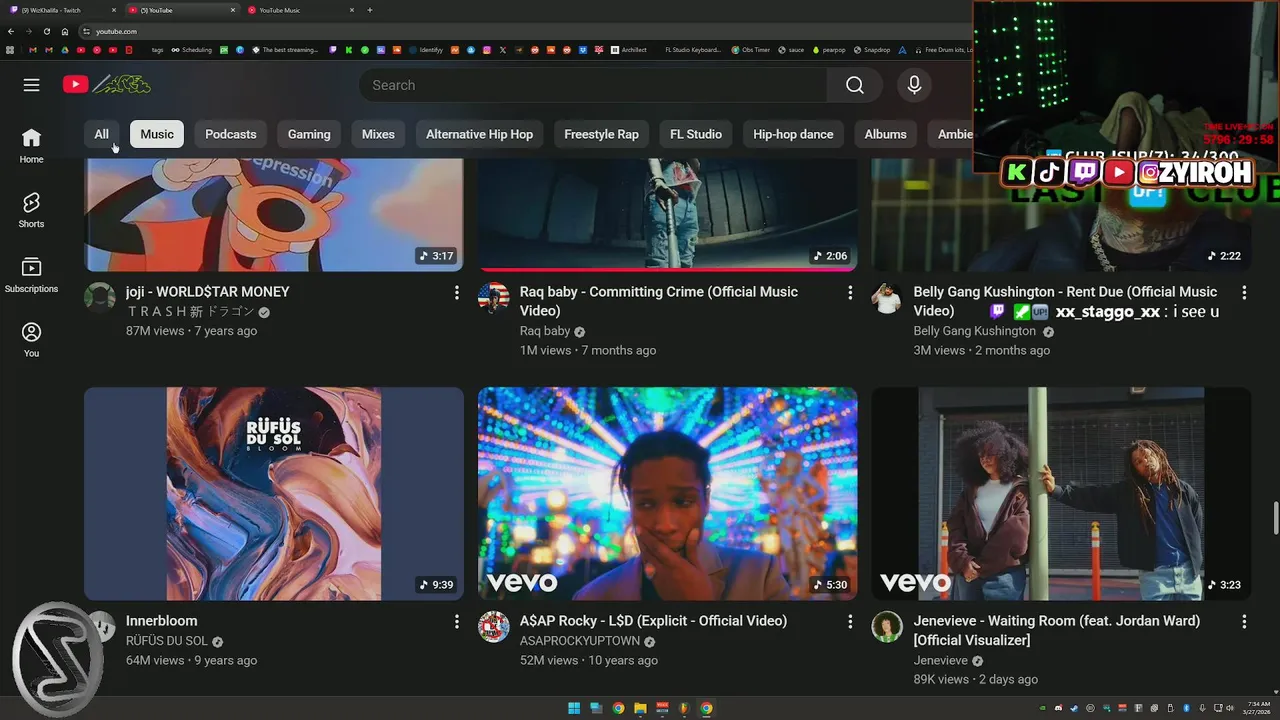Open the Scheduling bookmark

pos(192,49)
